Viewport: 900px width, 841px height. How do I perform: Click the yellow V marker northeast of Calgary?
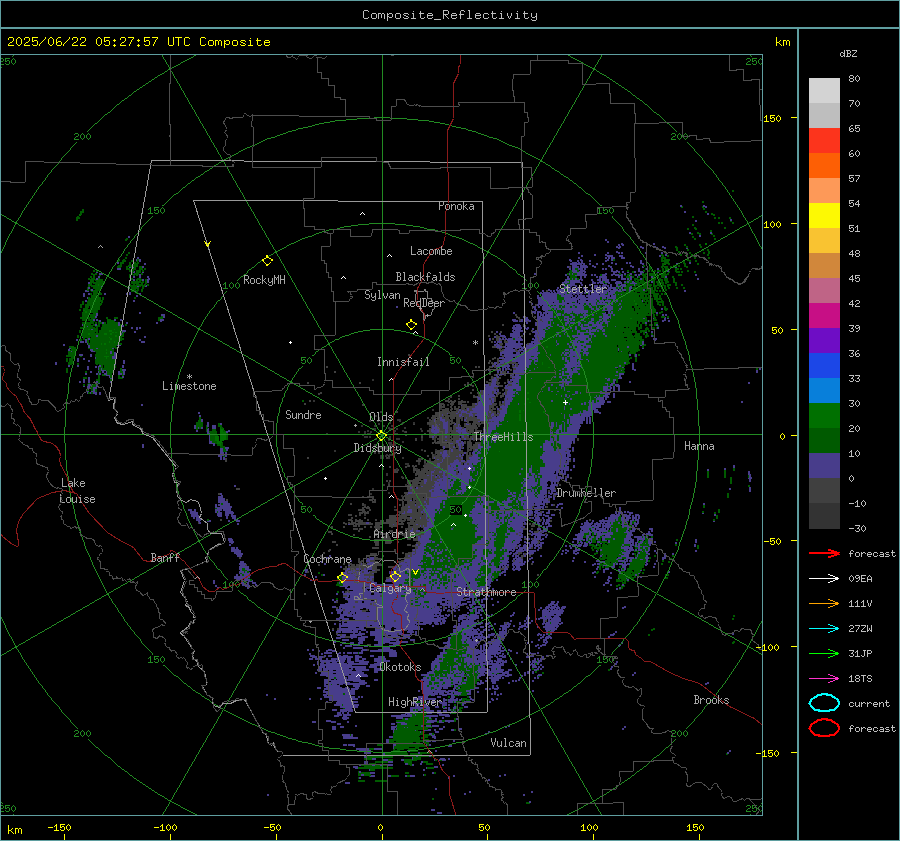(415, 572)
